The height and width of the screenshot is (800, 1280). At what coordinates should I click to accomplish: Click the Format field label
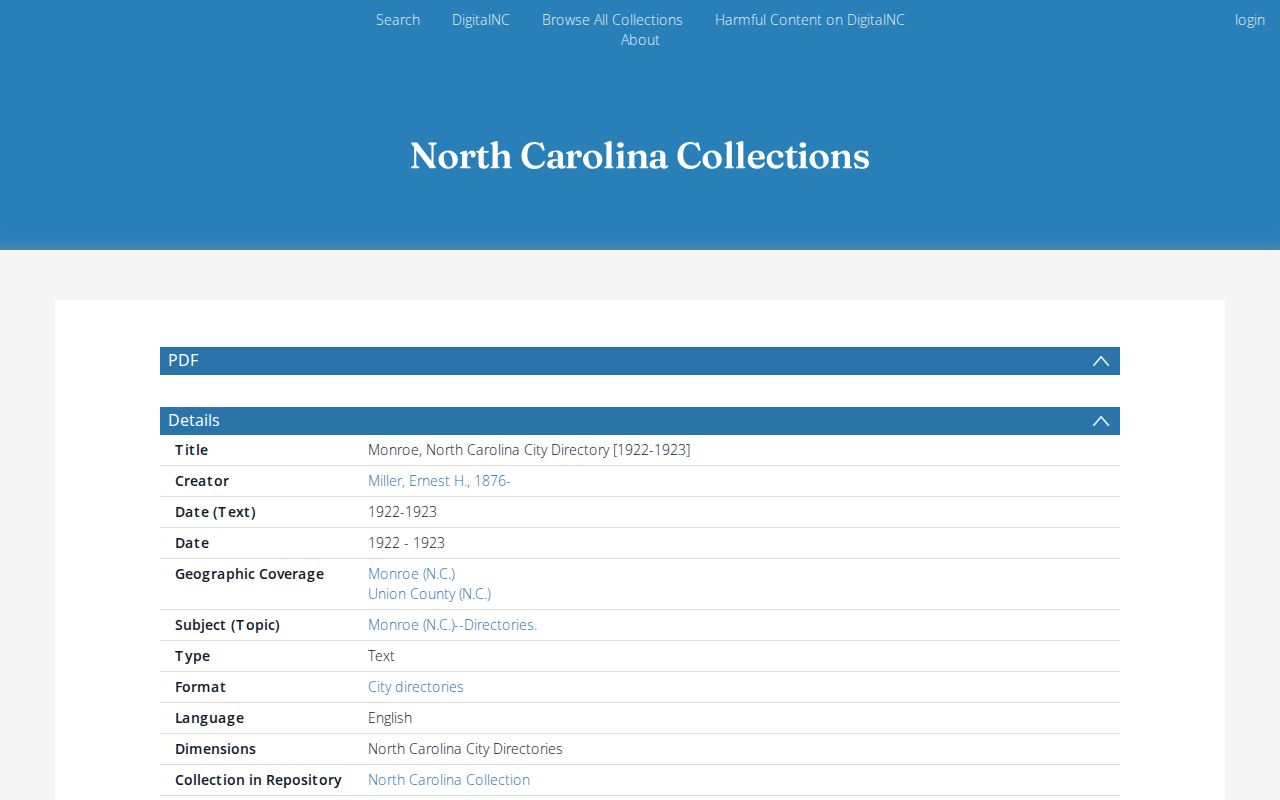[x=200, y=687]
